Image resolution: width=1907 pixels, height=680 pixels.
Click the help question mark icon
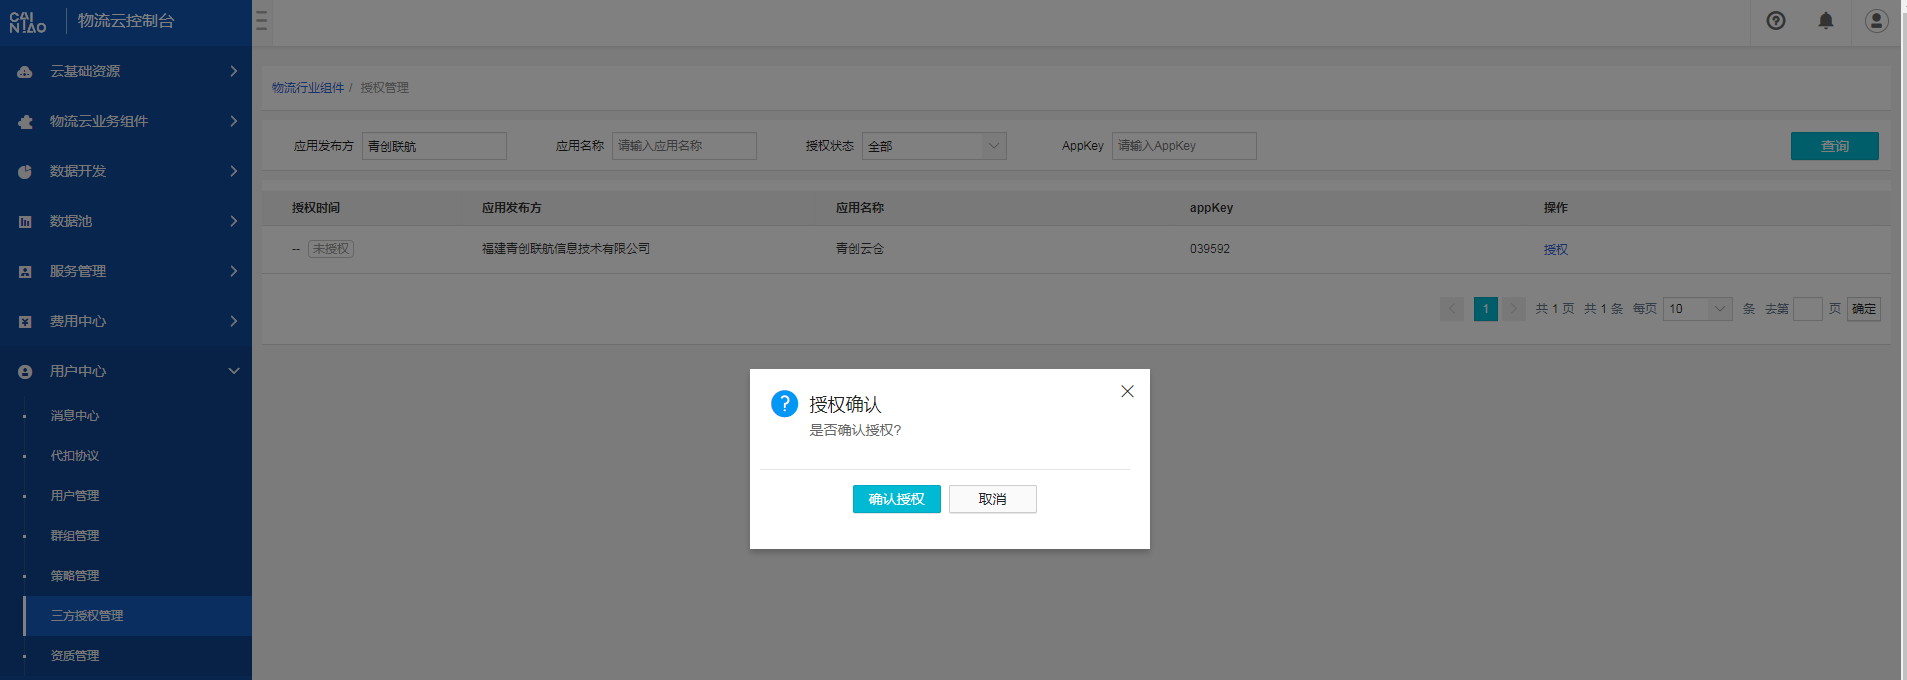click(x=1775, y=21)
